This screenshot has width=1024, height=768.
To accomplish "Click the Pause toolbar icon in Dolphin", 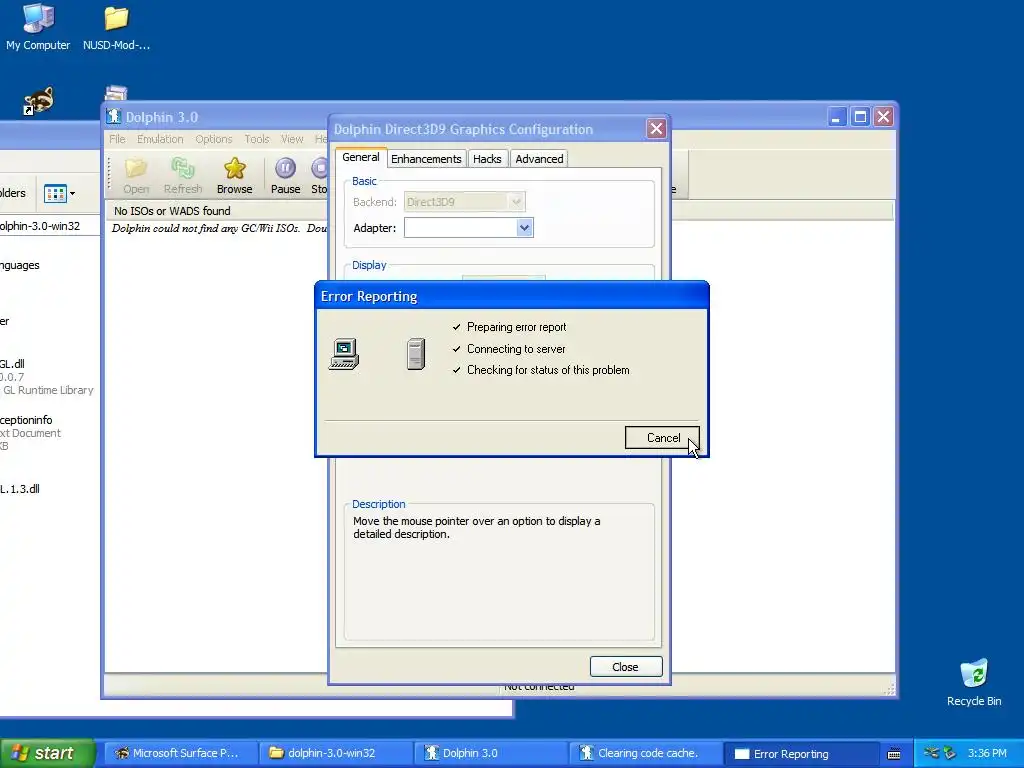I will click(285, 176).
